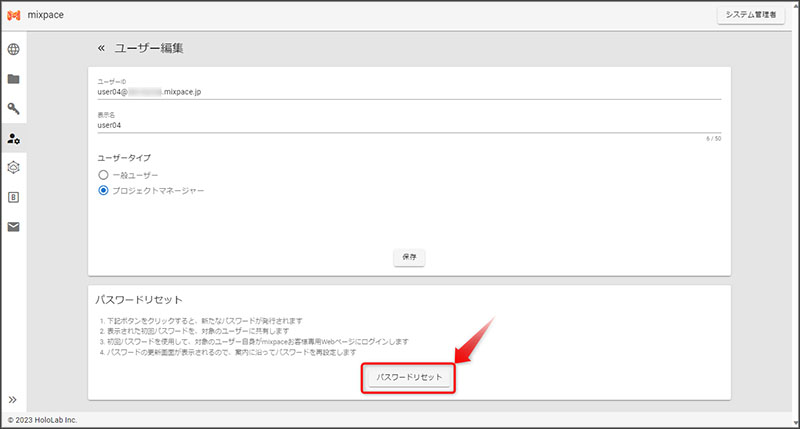Click the 保存 button
This screenshot has width=800, height=429.
tap(409, 257)
